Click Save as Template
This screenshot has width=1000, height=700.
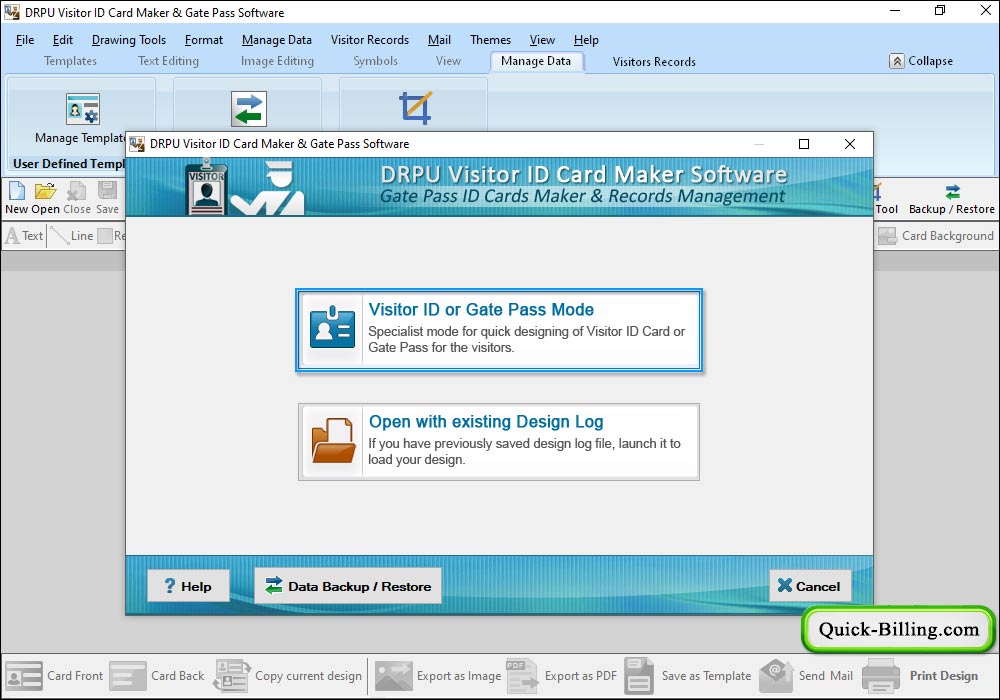click(688, 676)
